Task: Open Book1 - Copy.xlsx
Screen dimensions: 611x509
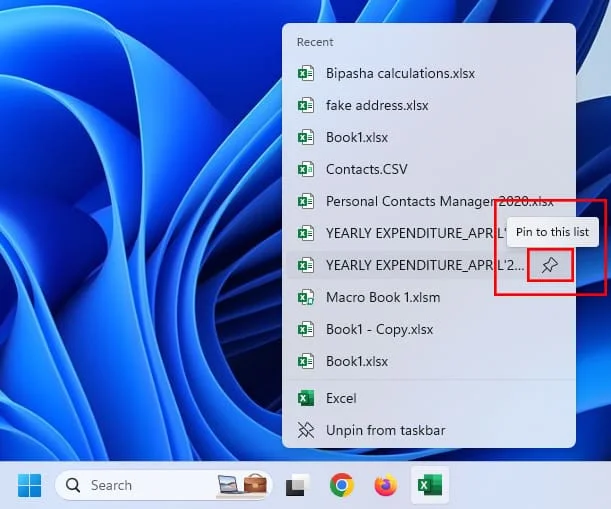Action: (x=429, y=329)
